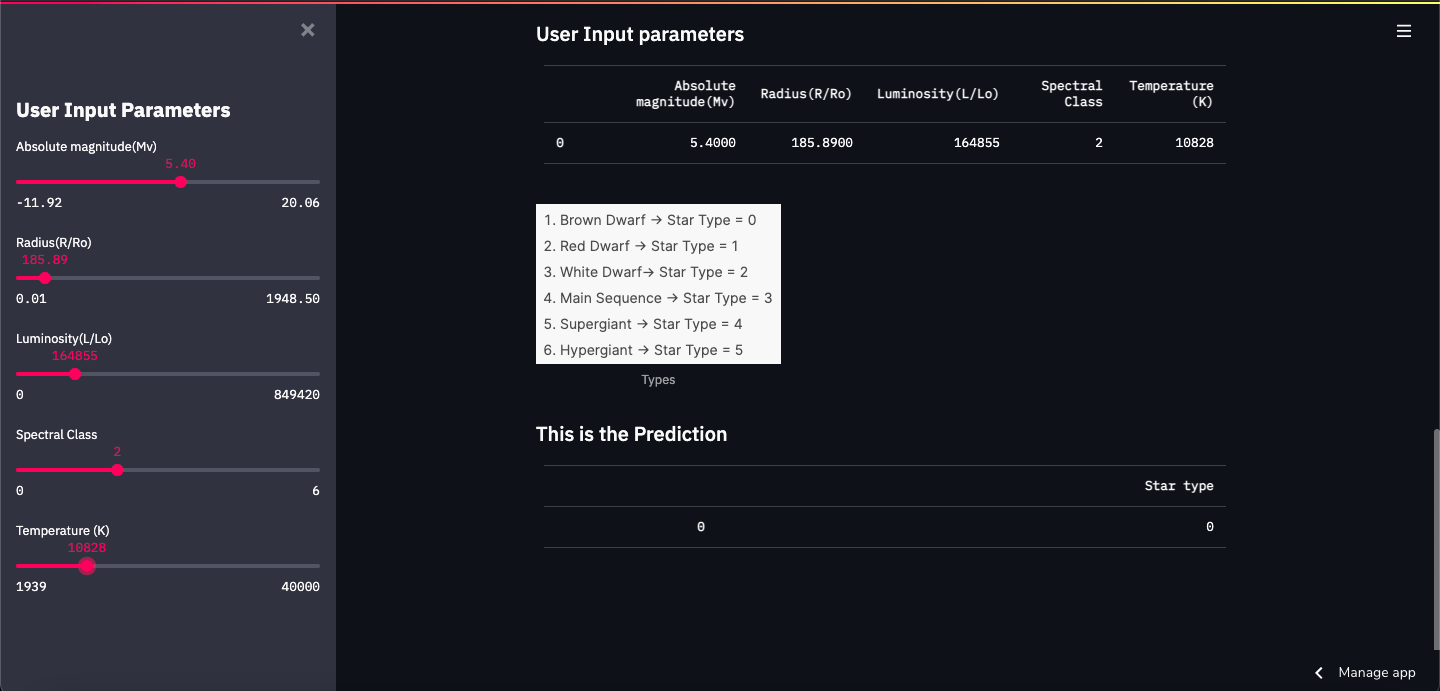
Task: Click the Temperature slider handle
Action: (87, 566)
